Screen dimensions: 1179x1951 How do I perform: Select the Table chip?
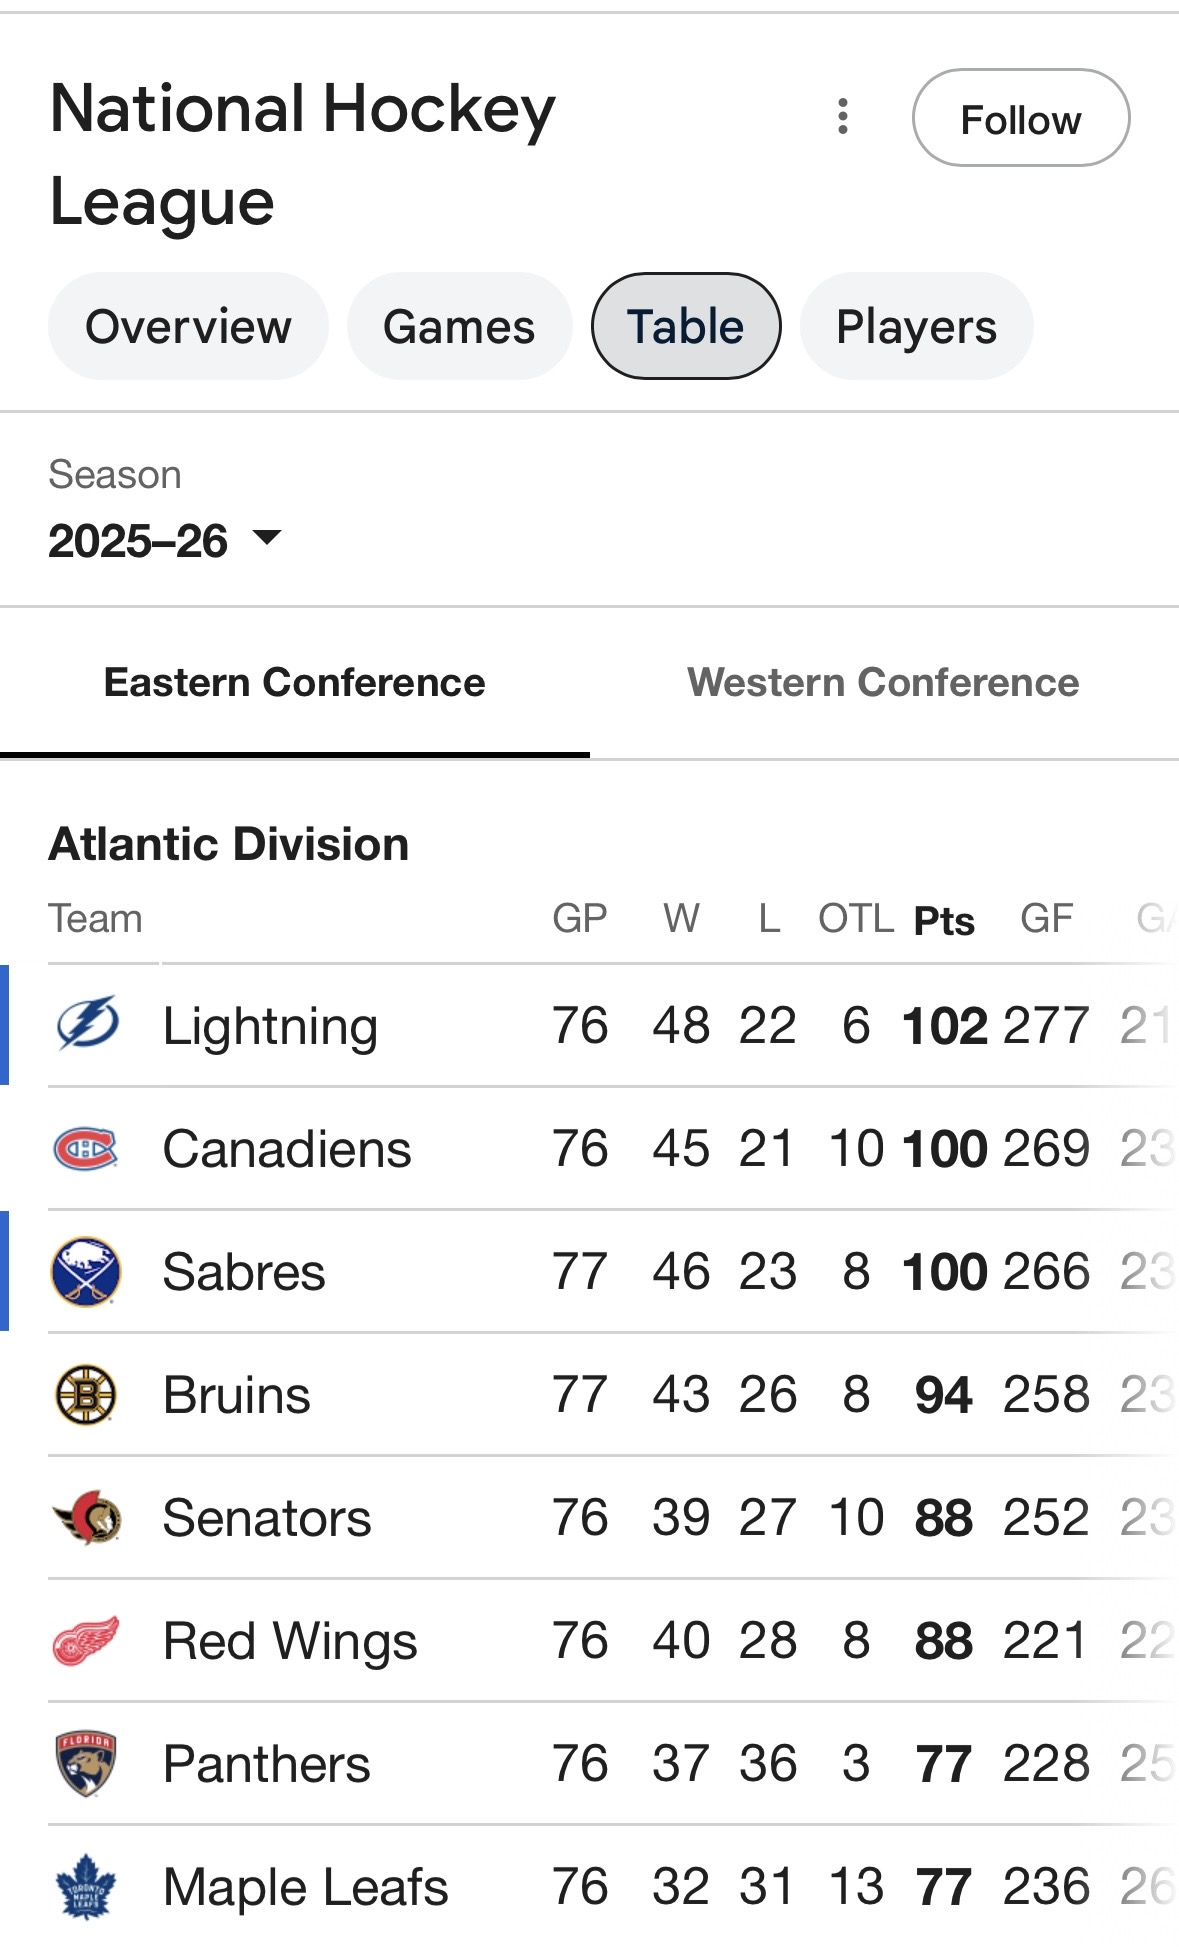[685, 327]
